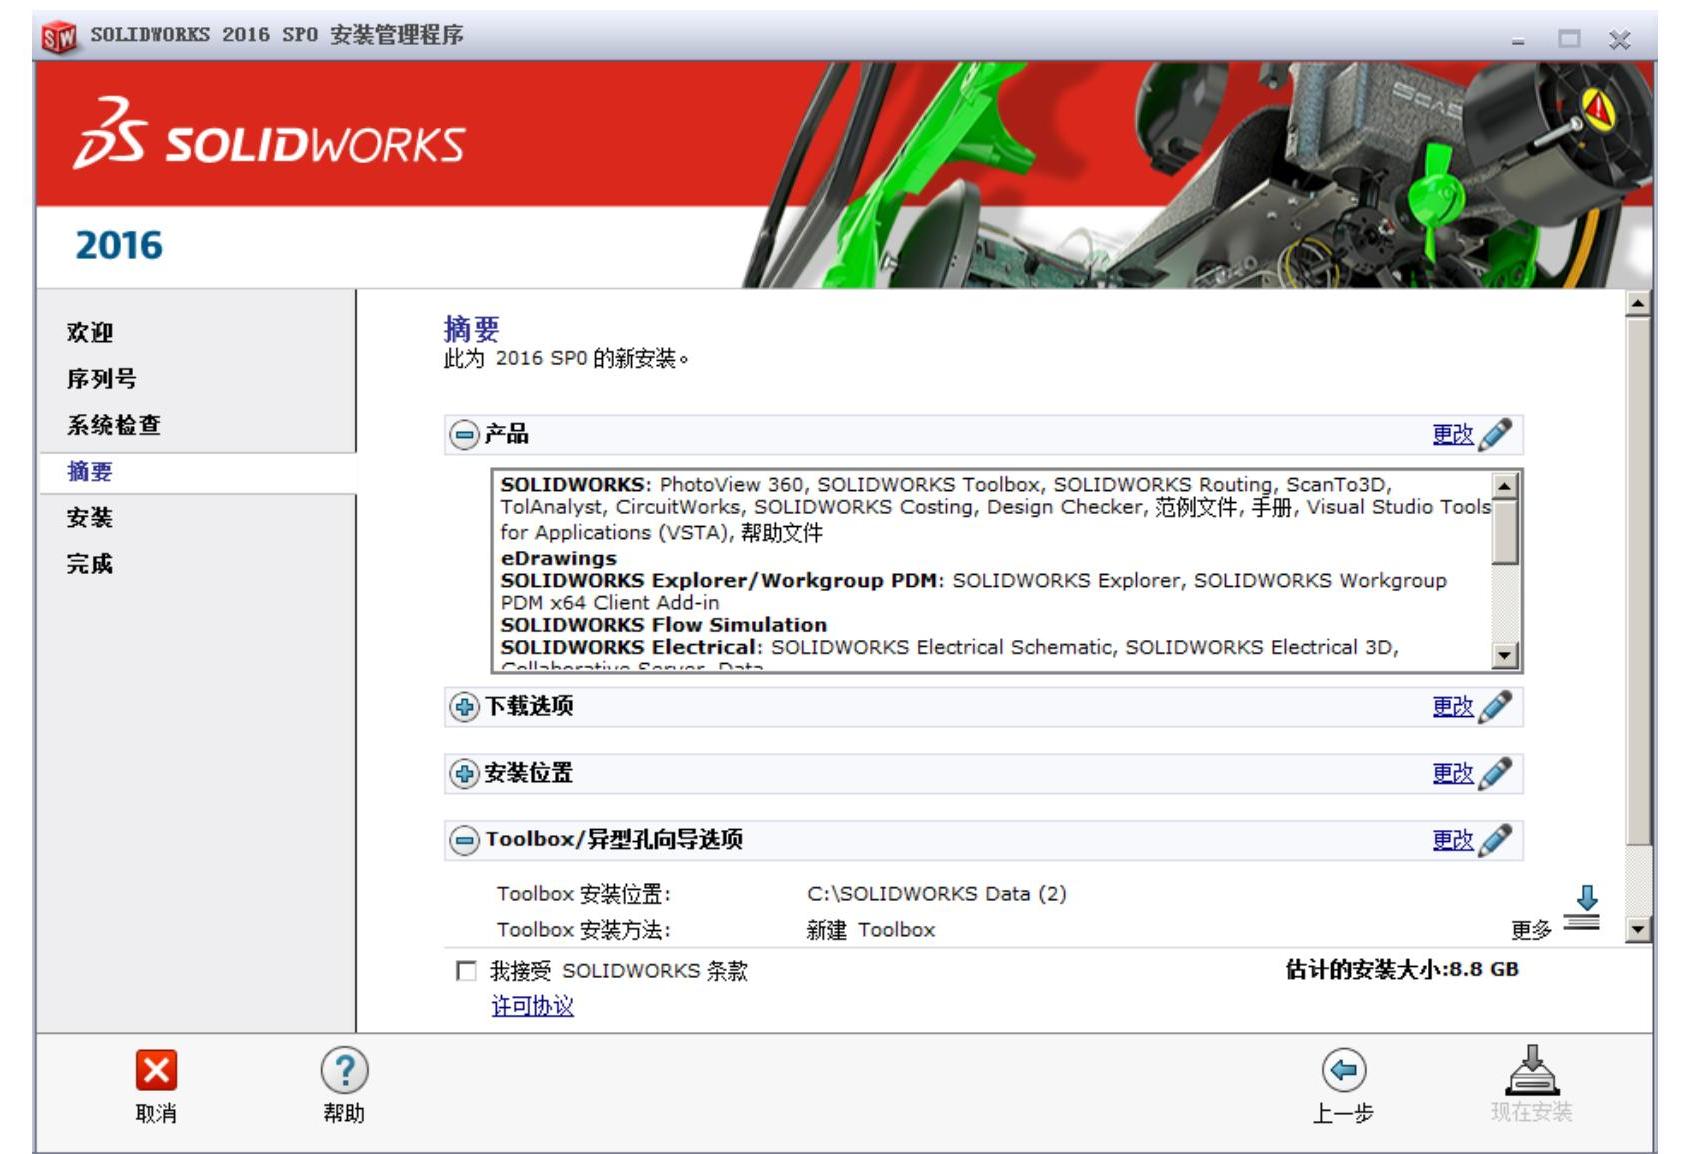Accept the SOLIDWORKS terms checkbox

pos(466,971)
